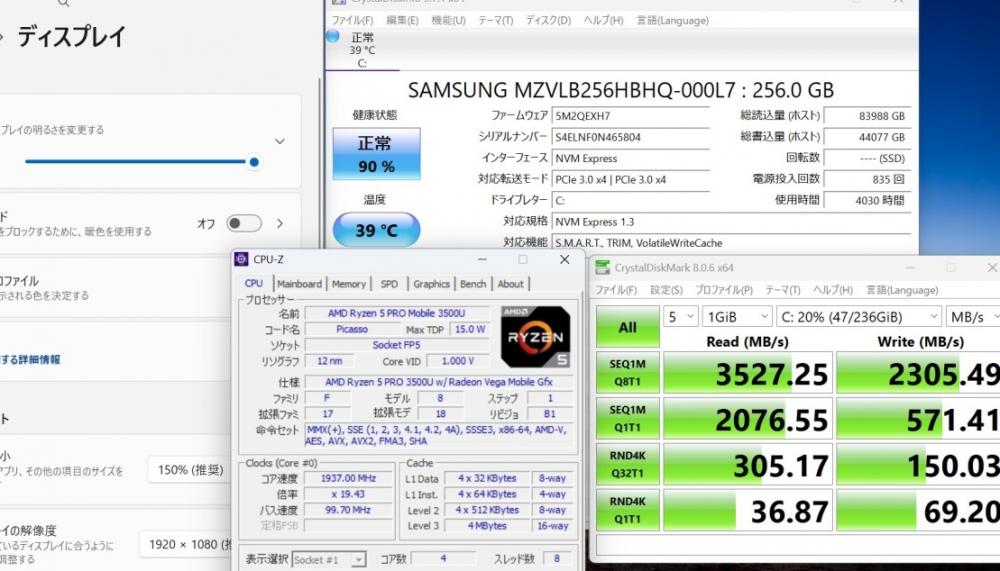Switch to the About tab in CPU-Z

pos(510,284)
